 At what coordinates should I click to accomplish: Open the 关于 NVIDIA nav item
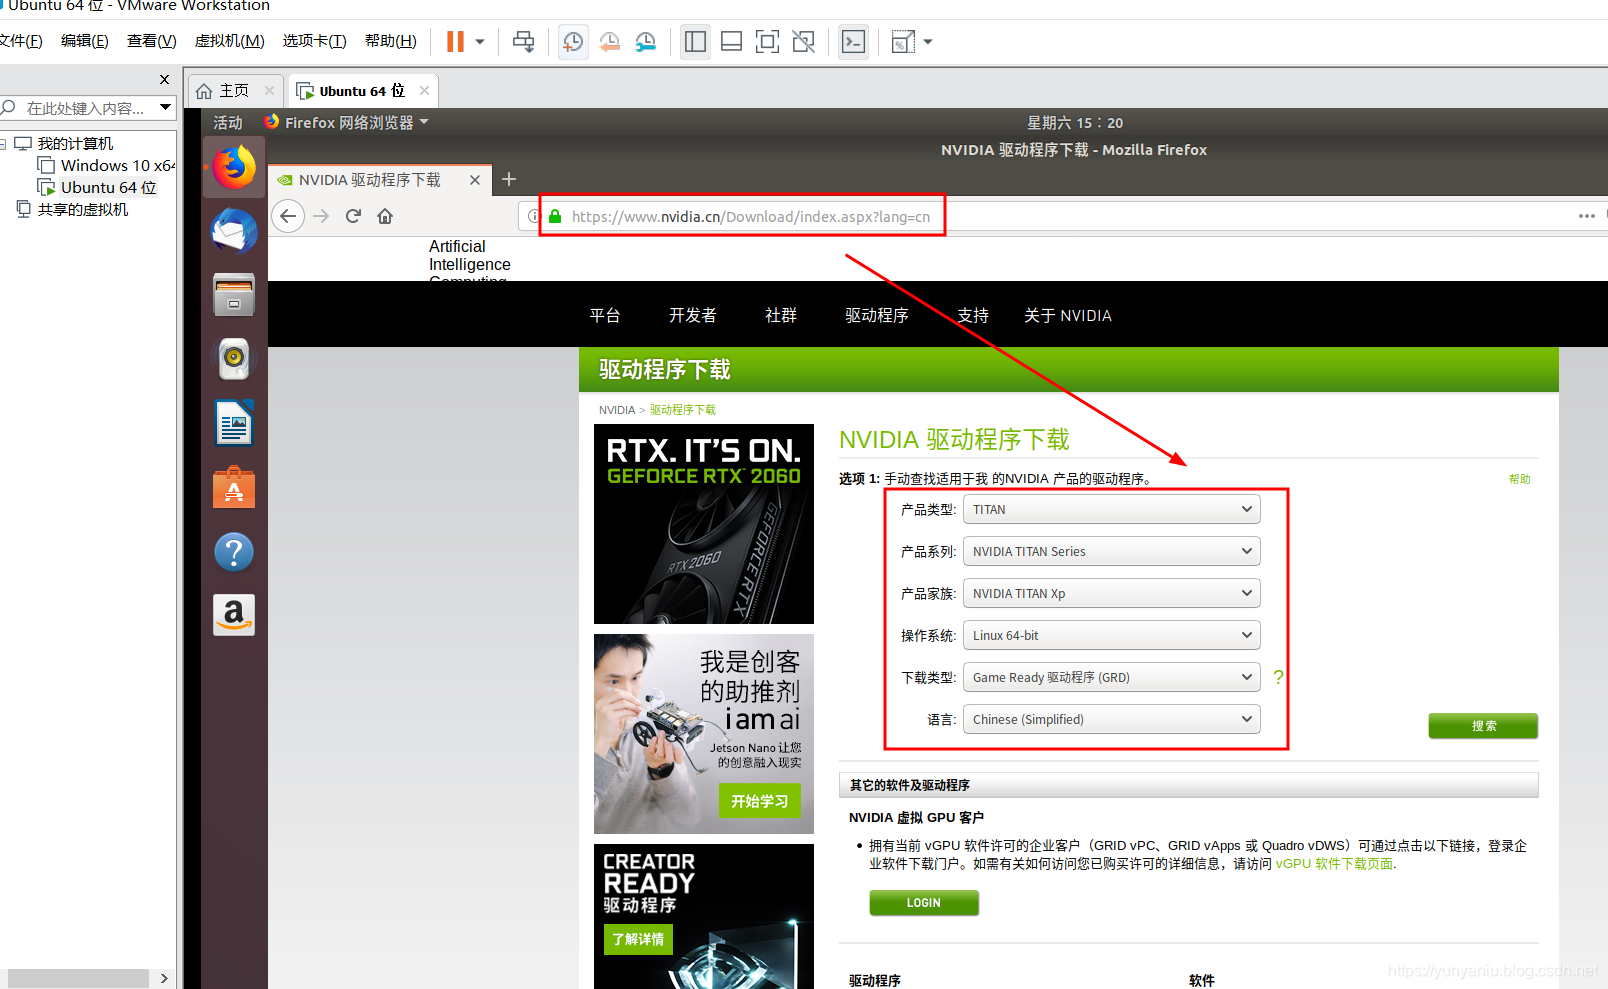(1068, 316)
